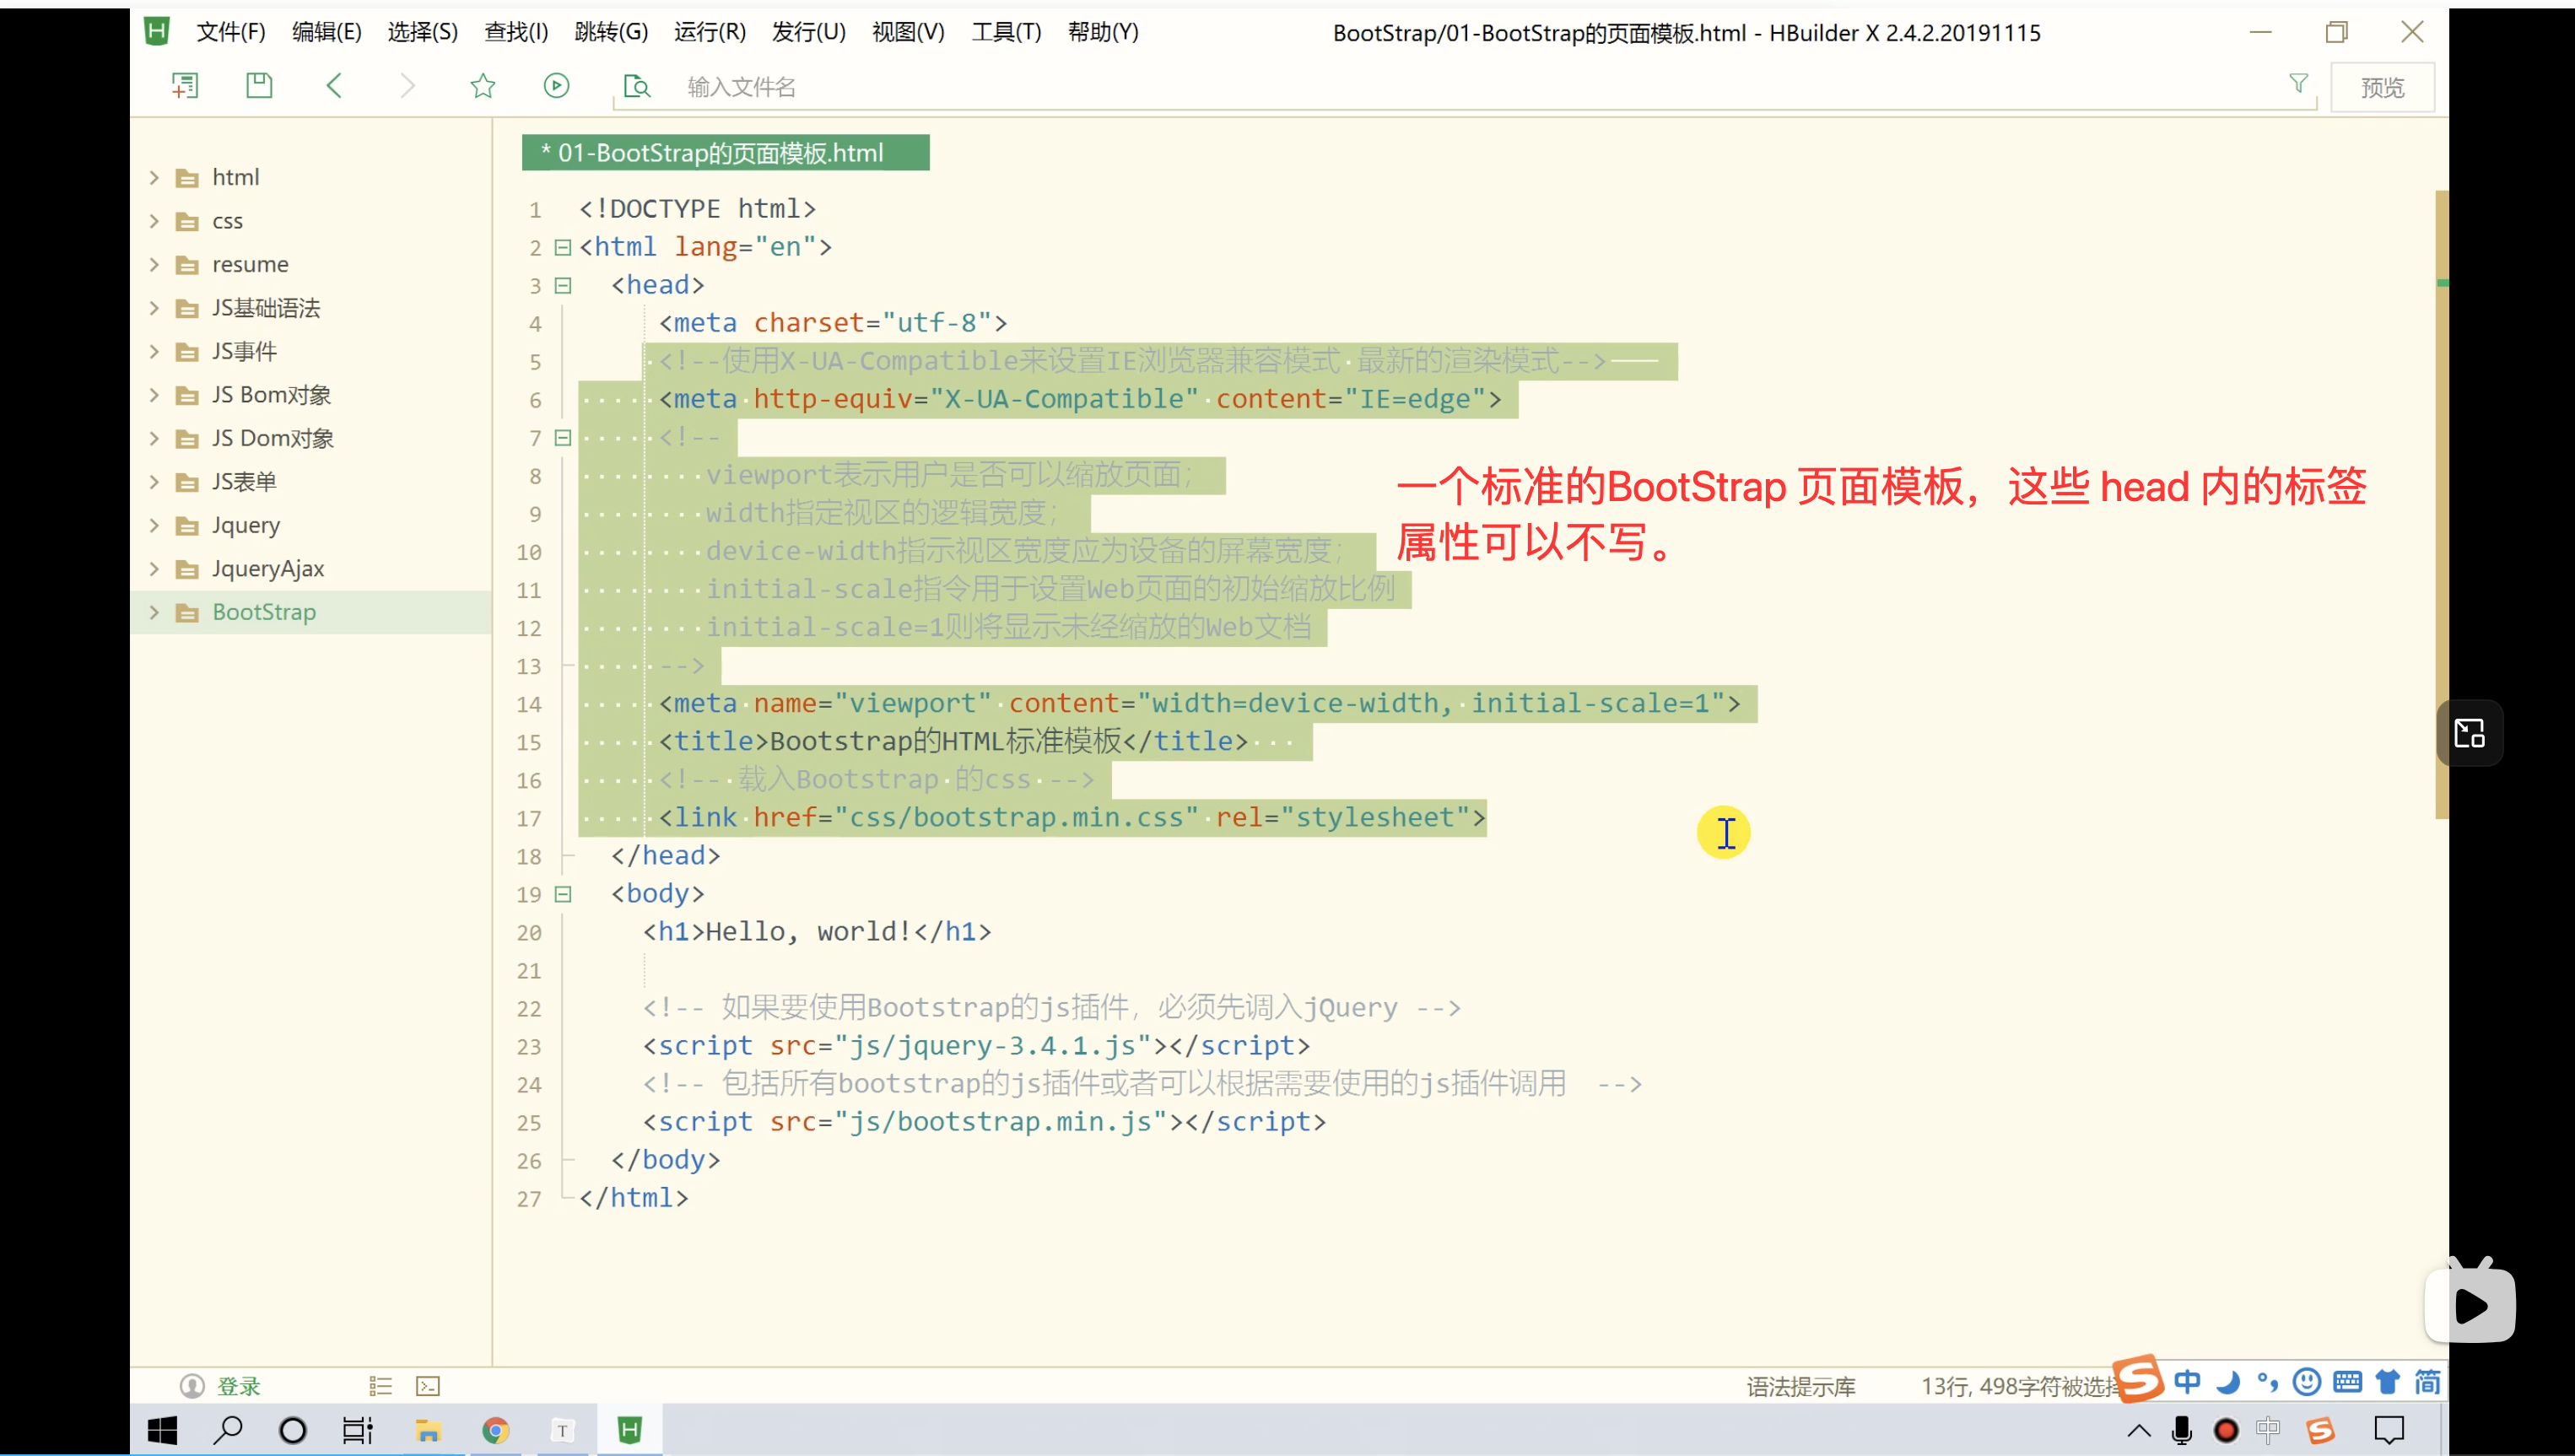Click the save file icon
The width and height of the screenshot is (2575, 1456).
pyautogui.click(x=259, y=86)
